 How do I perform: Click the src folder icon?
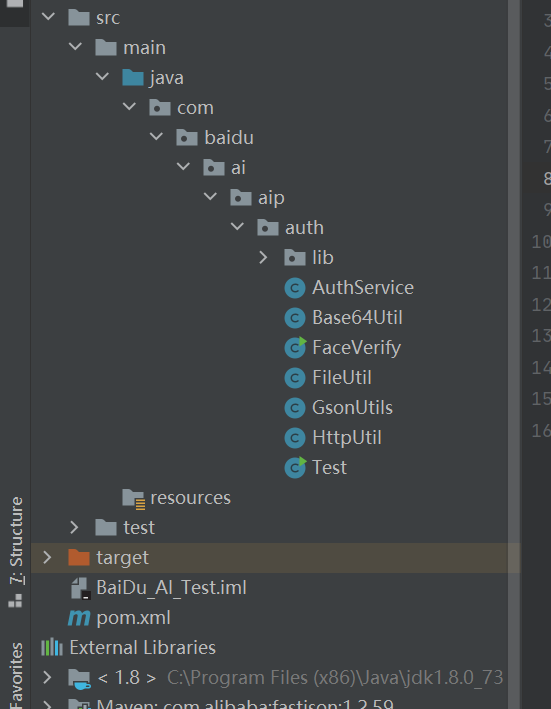point(79,18)
